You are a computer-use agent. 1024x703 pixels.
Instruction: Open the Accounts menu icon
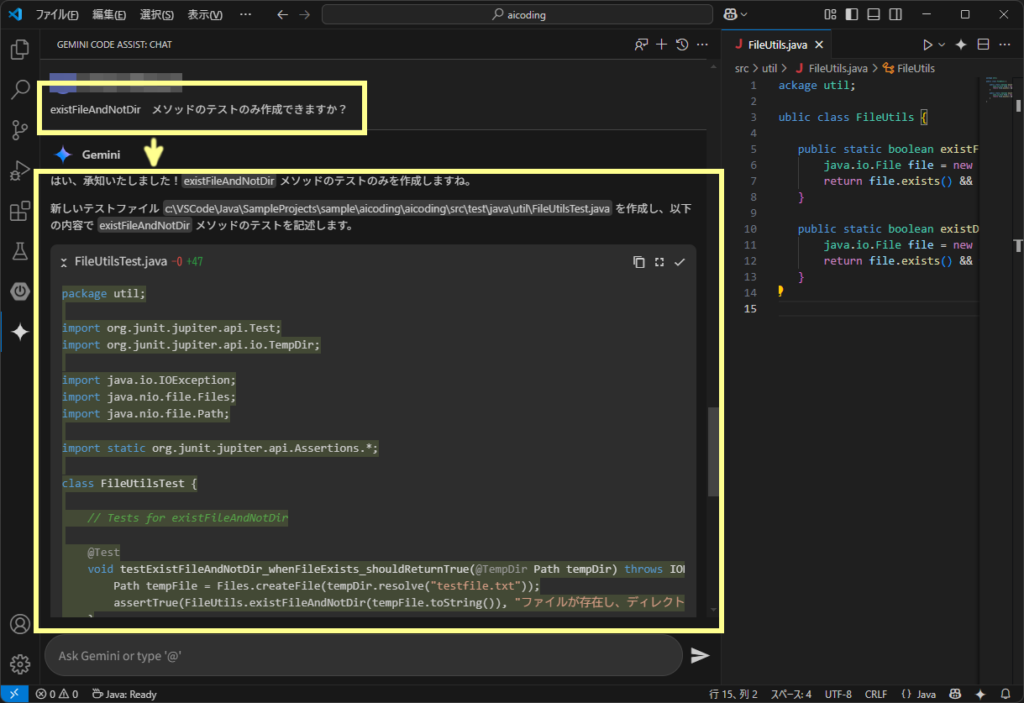tap(20, 624)
